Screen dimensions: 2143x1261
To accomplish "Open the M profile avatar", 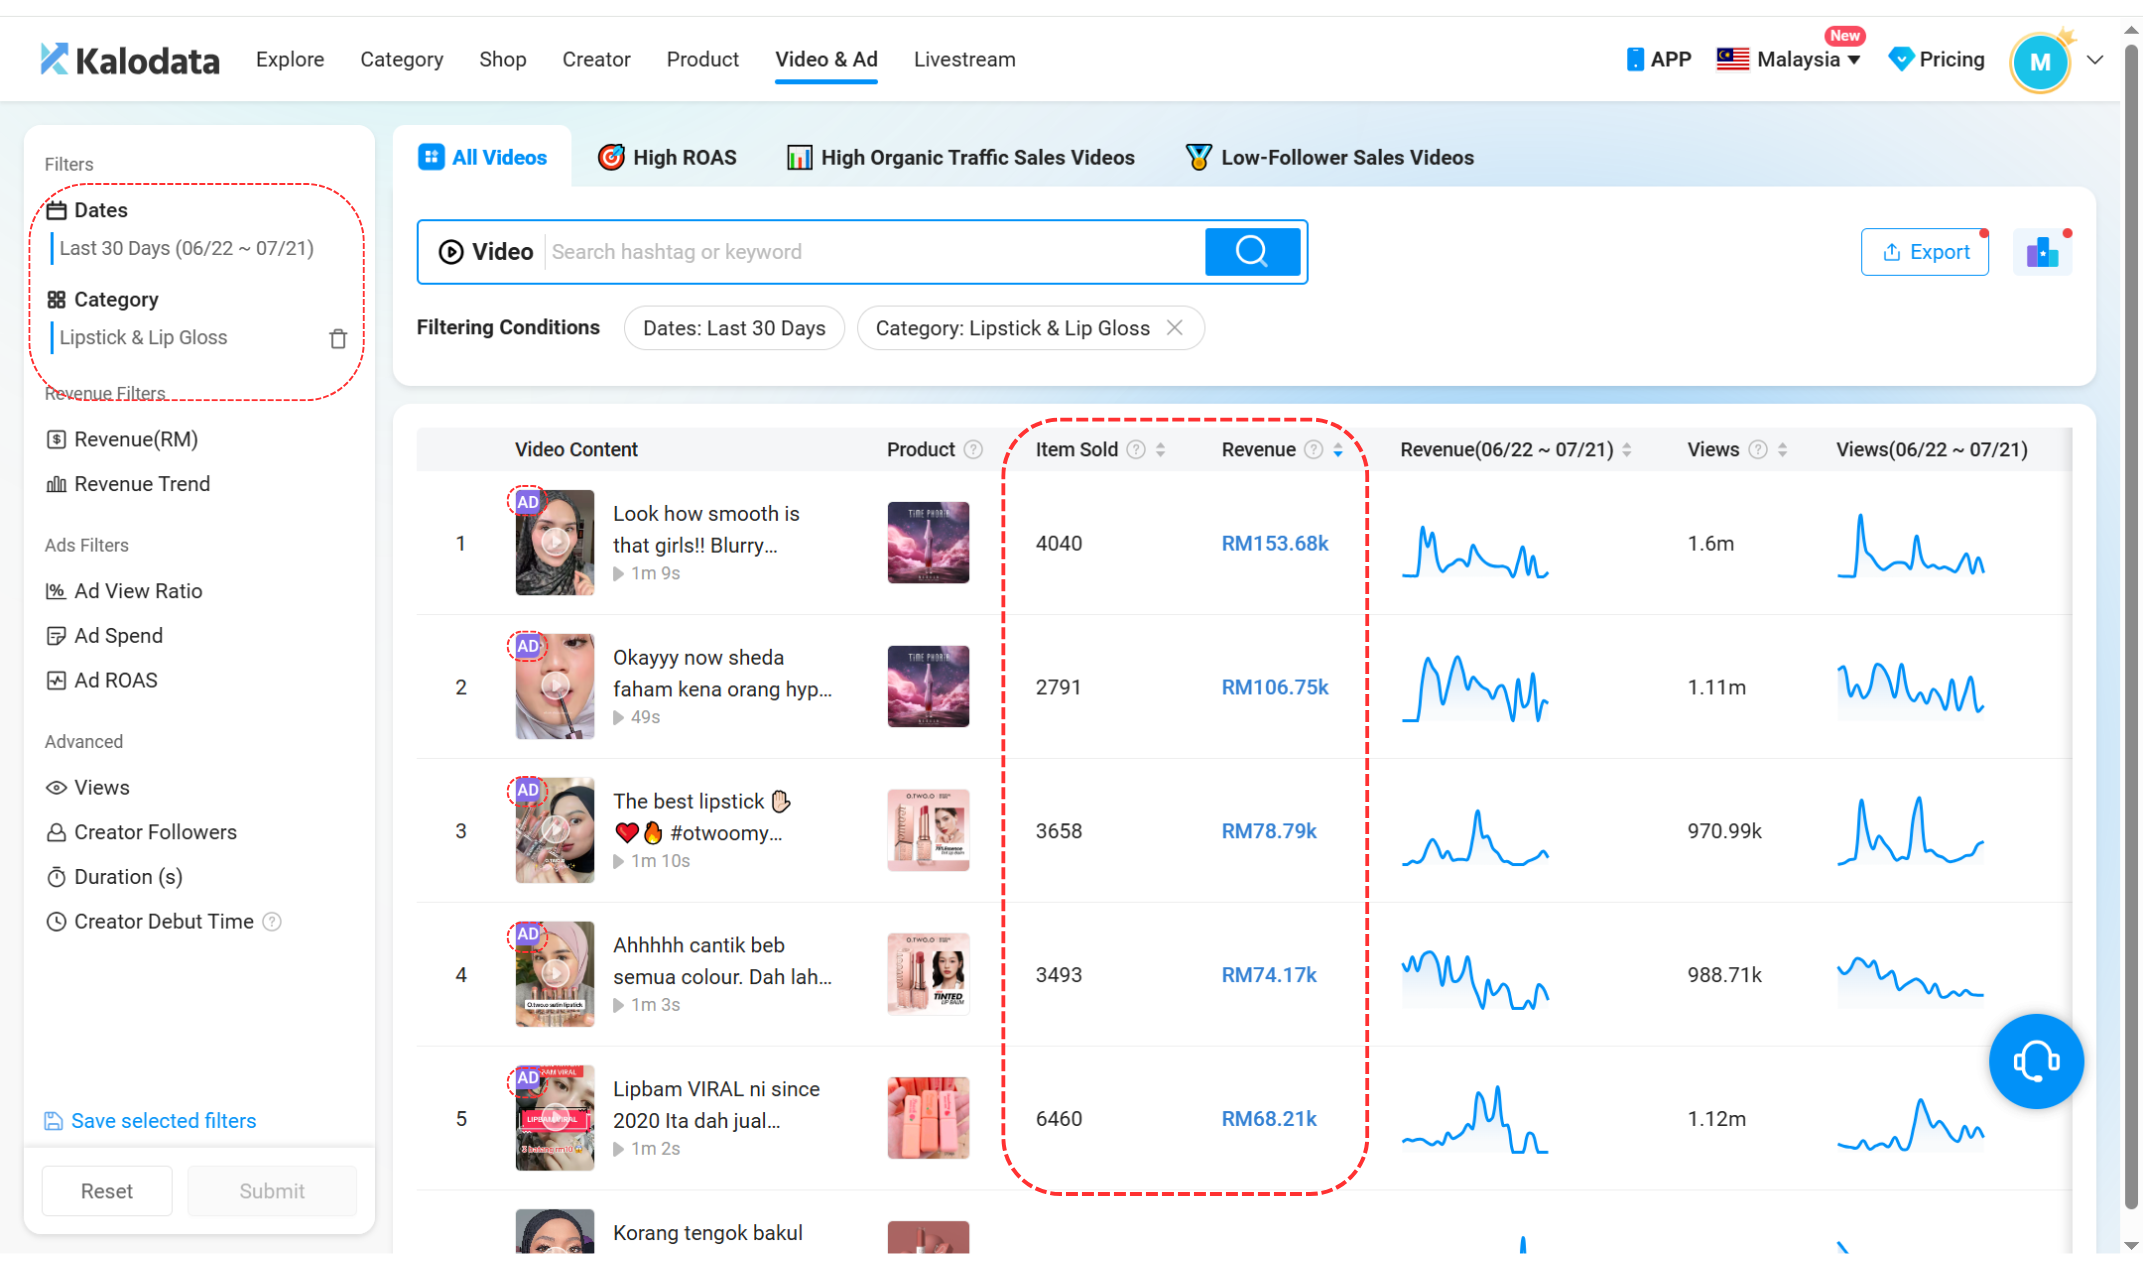I will (2039, 62).
